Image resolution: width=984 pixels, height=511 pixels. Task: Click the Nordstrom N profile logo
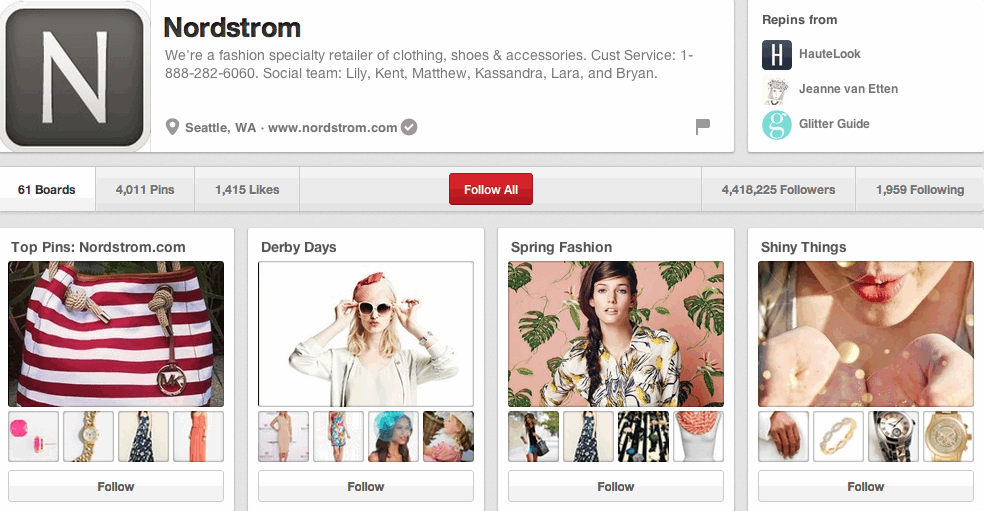[x=73, y=77]
